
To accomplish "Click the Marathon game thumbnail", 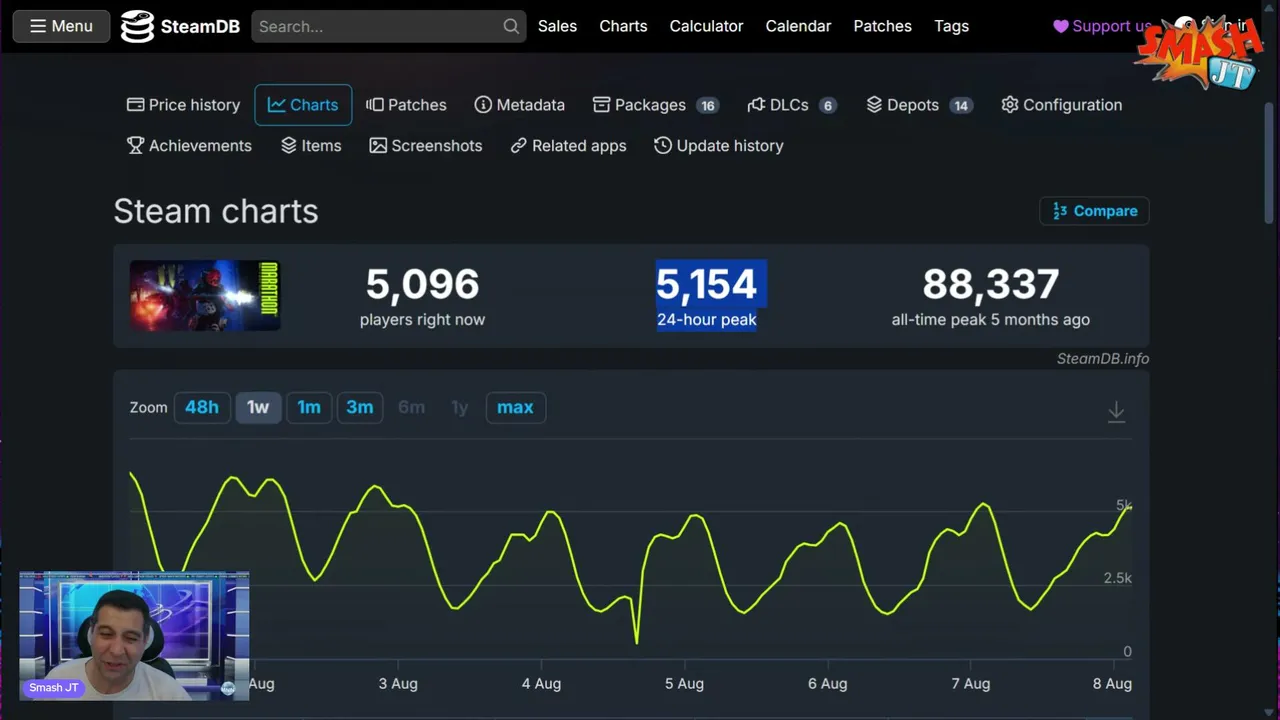I will point(205,295).
